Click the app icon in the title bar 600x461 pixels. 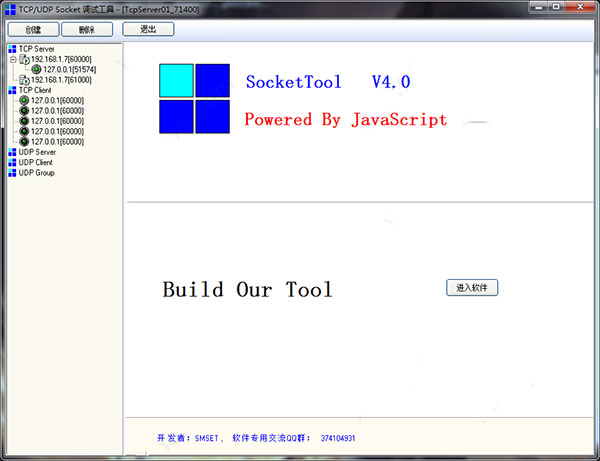(x=10, y=9)
